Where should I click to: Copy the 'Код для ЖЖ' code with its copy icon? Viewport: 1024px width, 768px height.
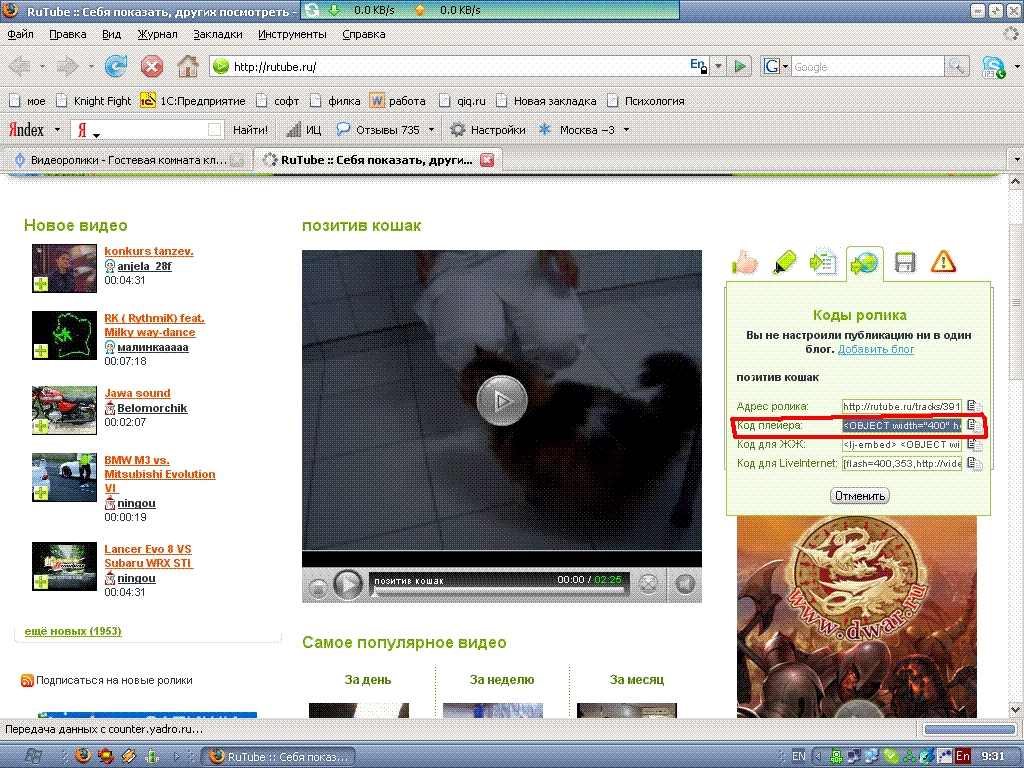(974, 444)
